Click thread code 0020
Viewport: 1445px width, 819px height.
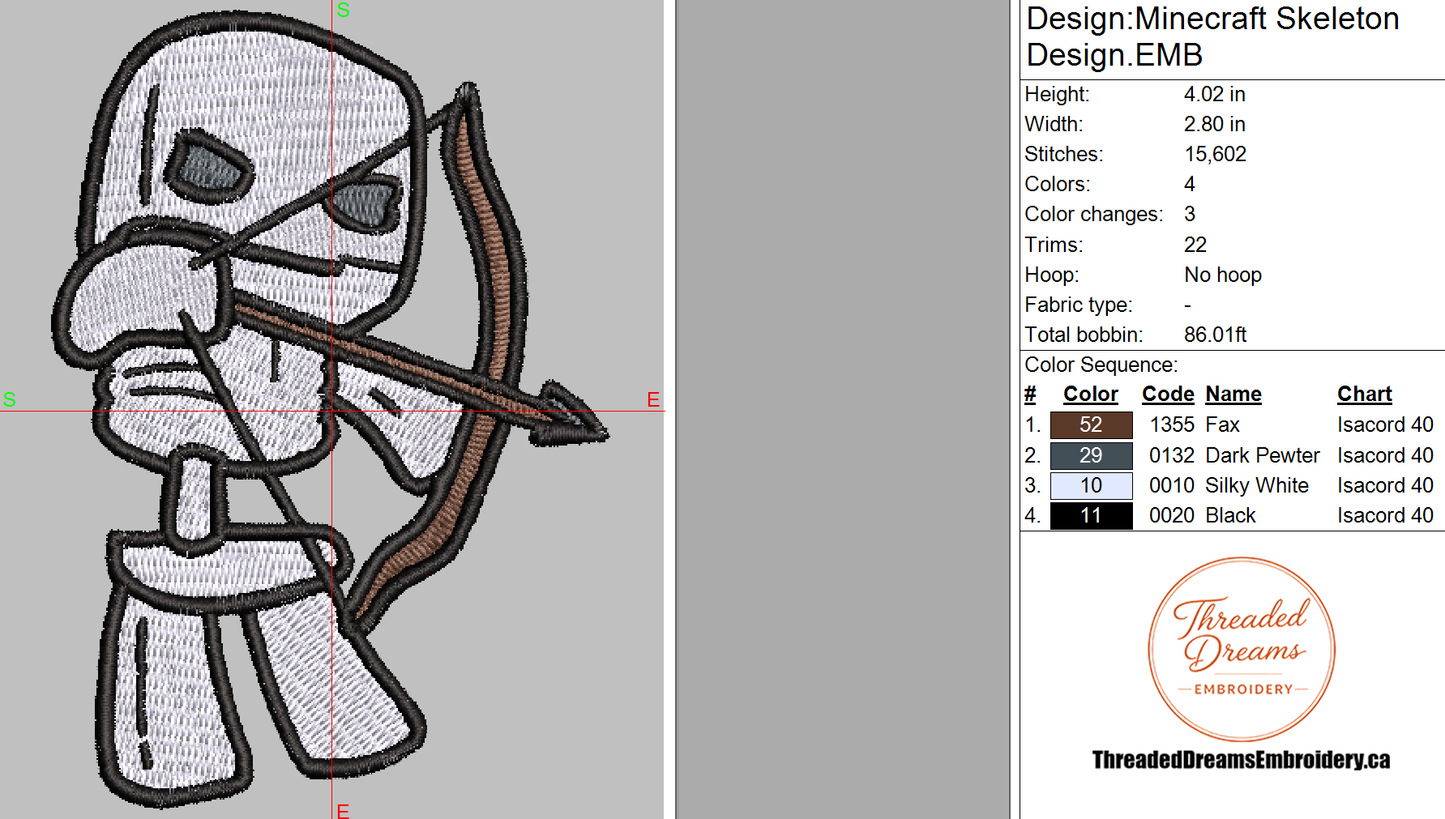(x=1171, y=515)
